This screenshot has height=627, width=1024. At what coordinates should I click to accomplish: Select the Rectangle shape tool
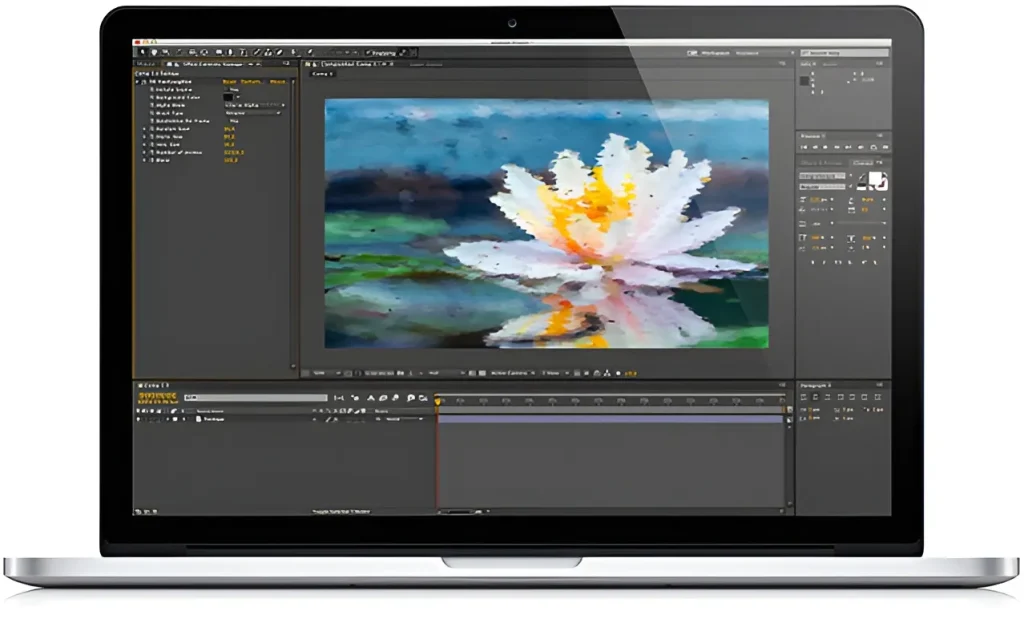pos(219,52)
